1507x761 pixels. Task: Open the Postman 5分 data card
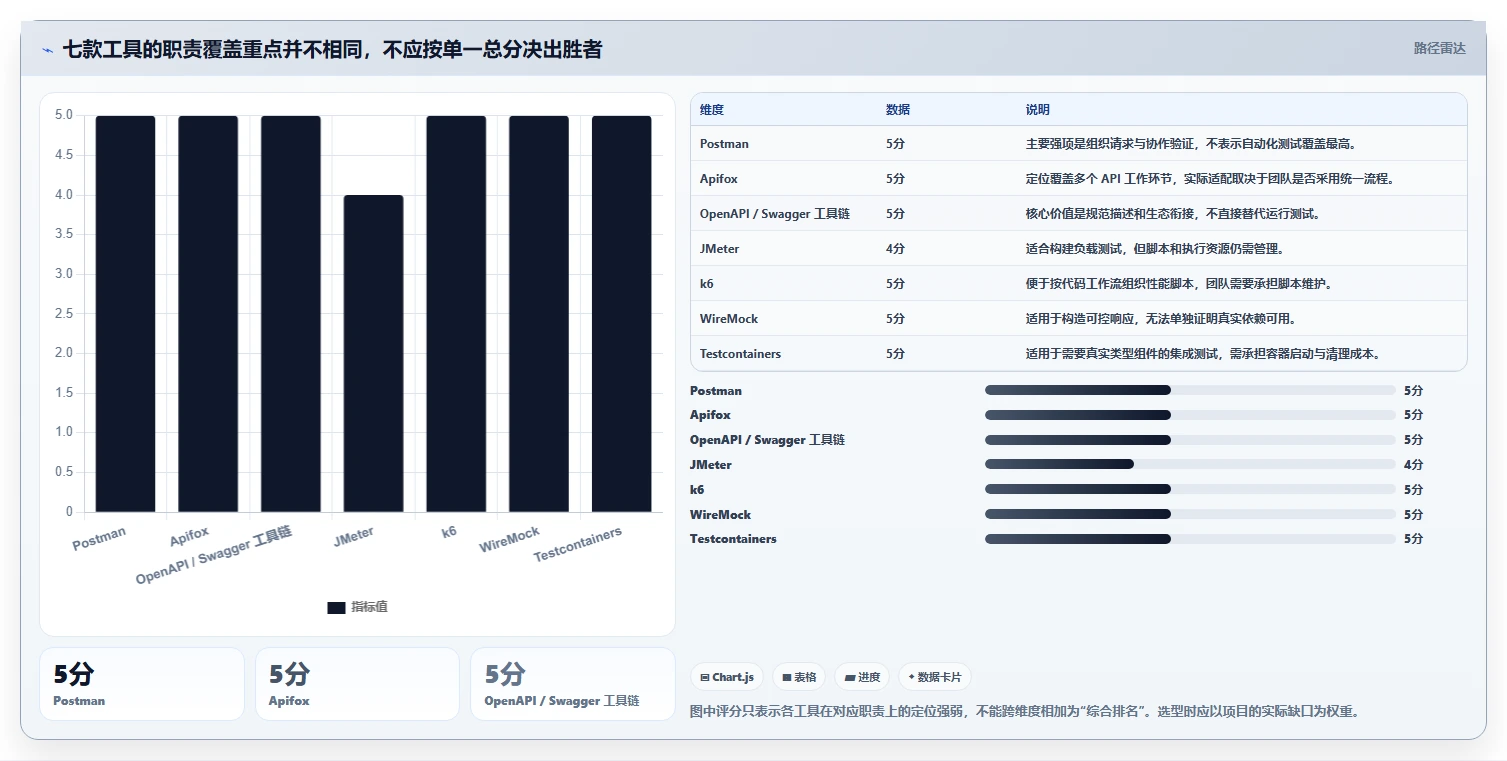(x=142, y=684)
